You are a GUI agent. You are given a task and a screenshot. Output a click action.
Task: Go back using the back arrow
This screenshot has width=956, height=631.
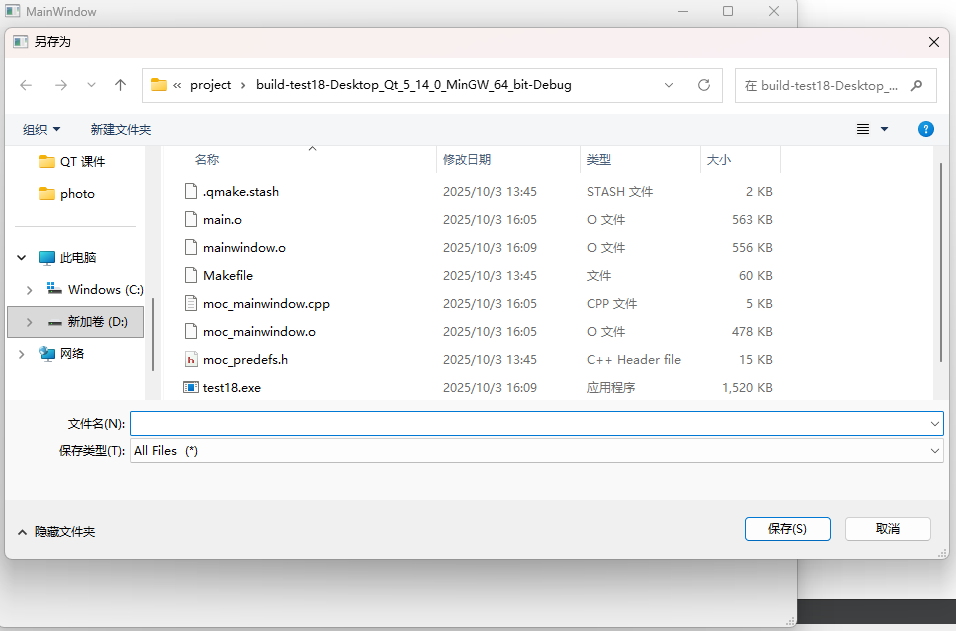26,85
